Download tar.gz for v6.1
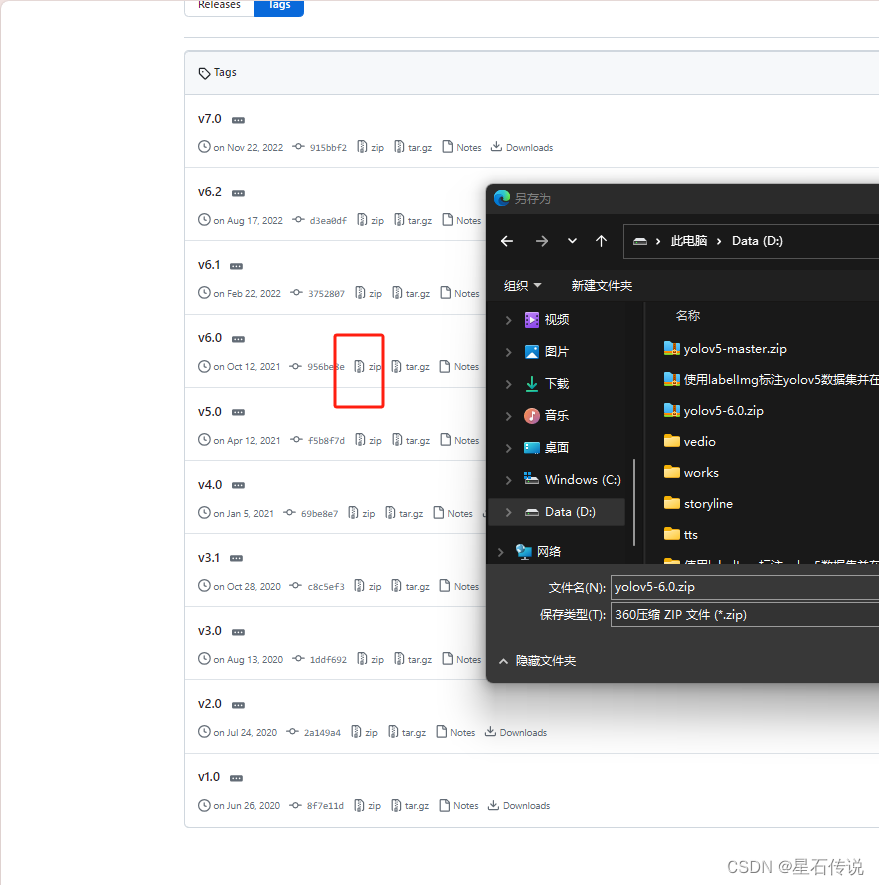The image size is (879, 885). pos(411,293)
